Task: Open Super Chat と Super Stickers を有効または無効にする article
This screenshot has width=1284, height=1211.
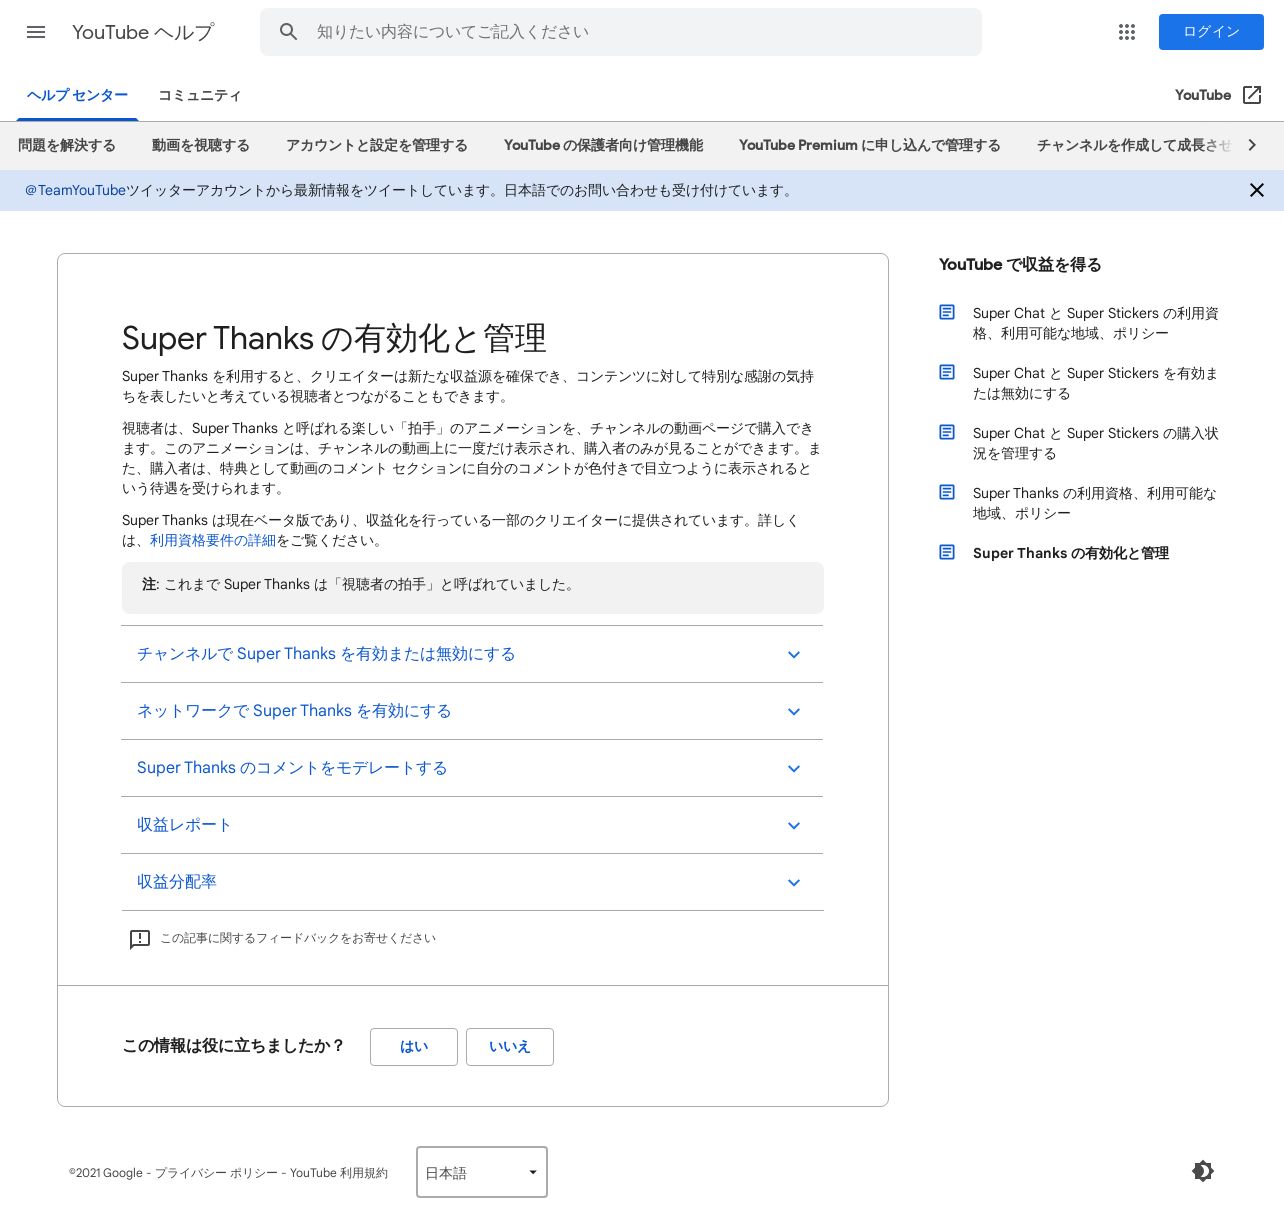Action: click(x=1096, y=383)
